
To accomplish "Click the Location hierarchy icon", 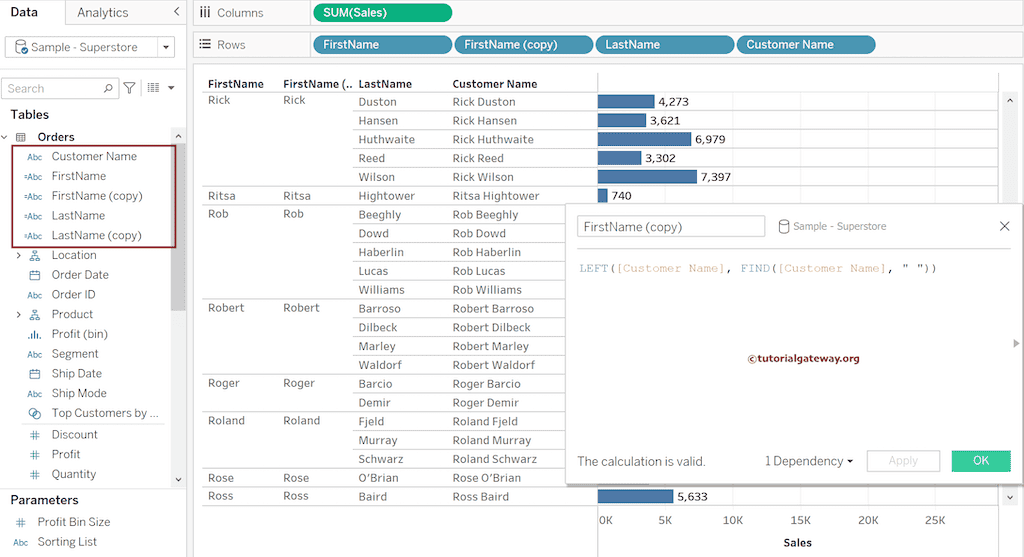I will coord(35,255).
